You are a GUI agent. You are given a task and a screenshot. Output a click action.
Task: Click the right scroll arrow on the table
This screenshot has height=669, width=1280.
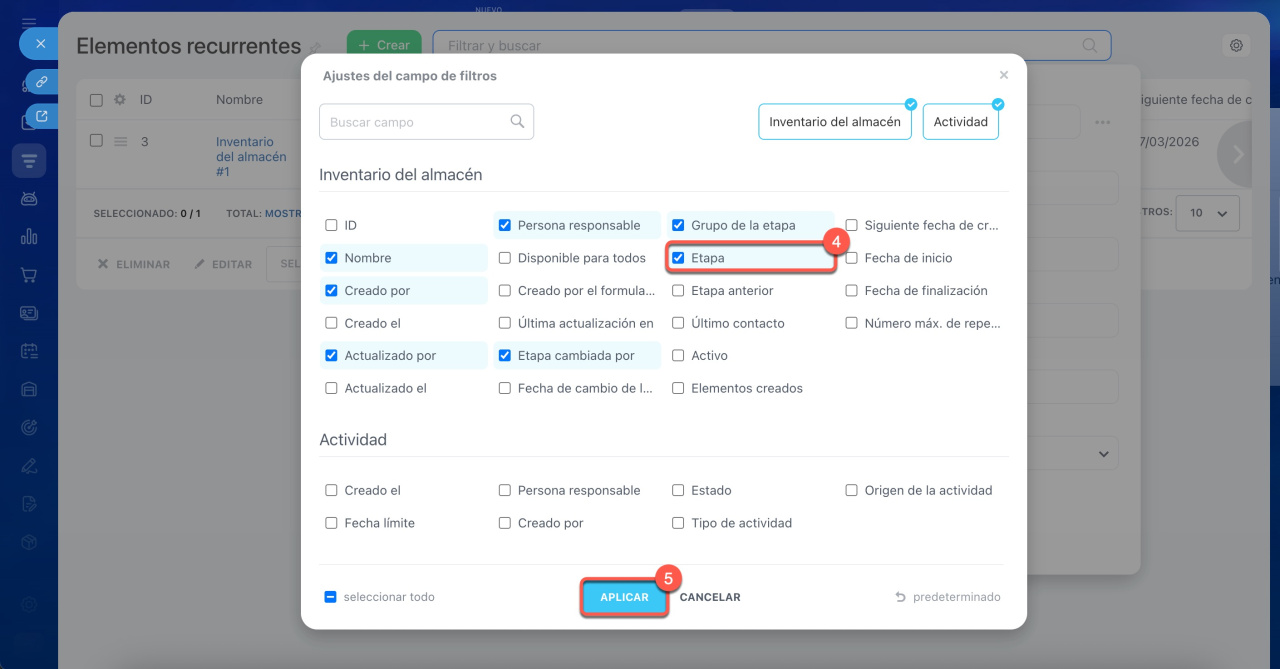coord(1238,155)
